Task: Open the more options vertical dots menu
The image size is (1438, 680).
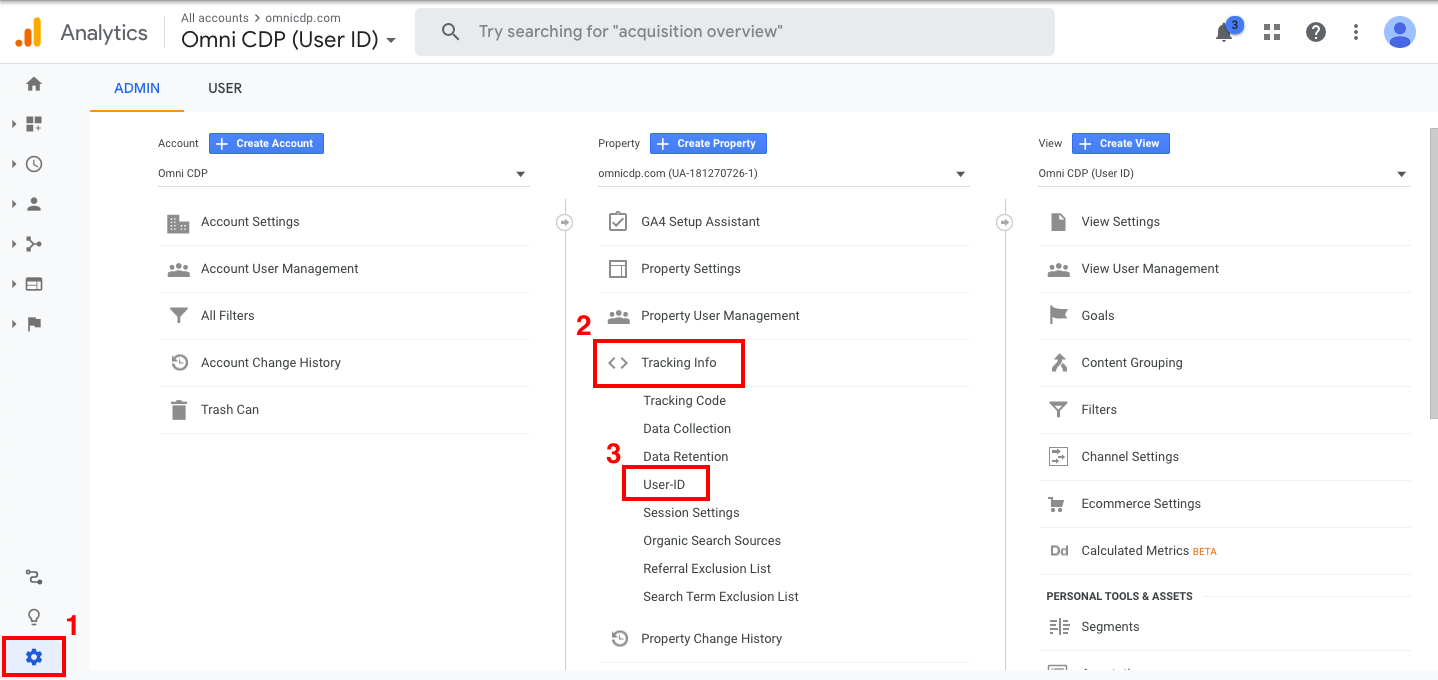Action: [1356, 33]
